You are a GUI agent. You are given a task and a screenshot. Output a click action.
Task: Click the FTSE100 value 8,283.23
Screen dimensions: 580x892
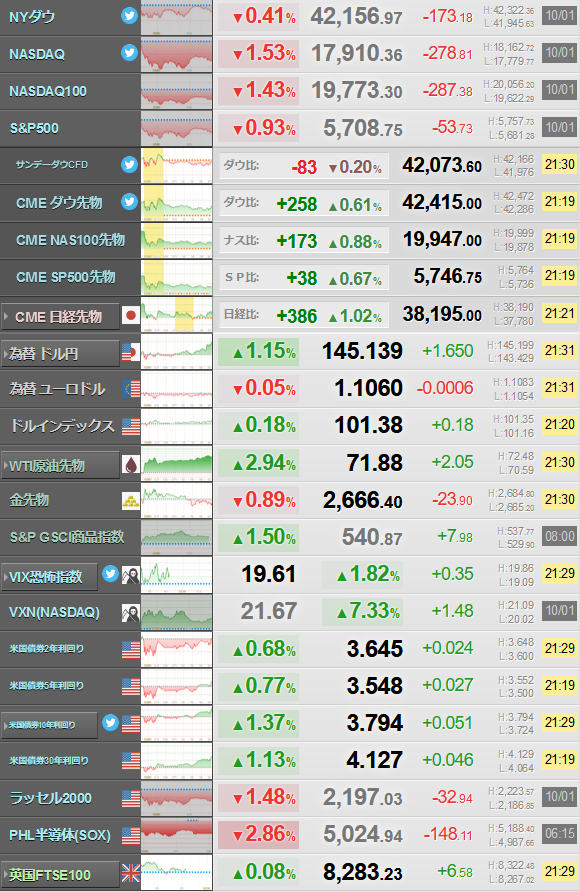pos(363,872)
